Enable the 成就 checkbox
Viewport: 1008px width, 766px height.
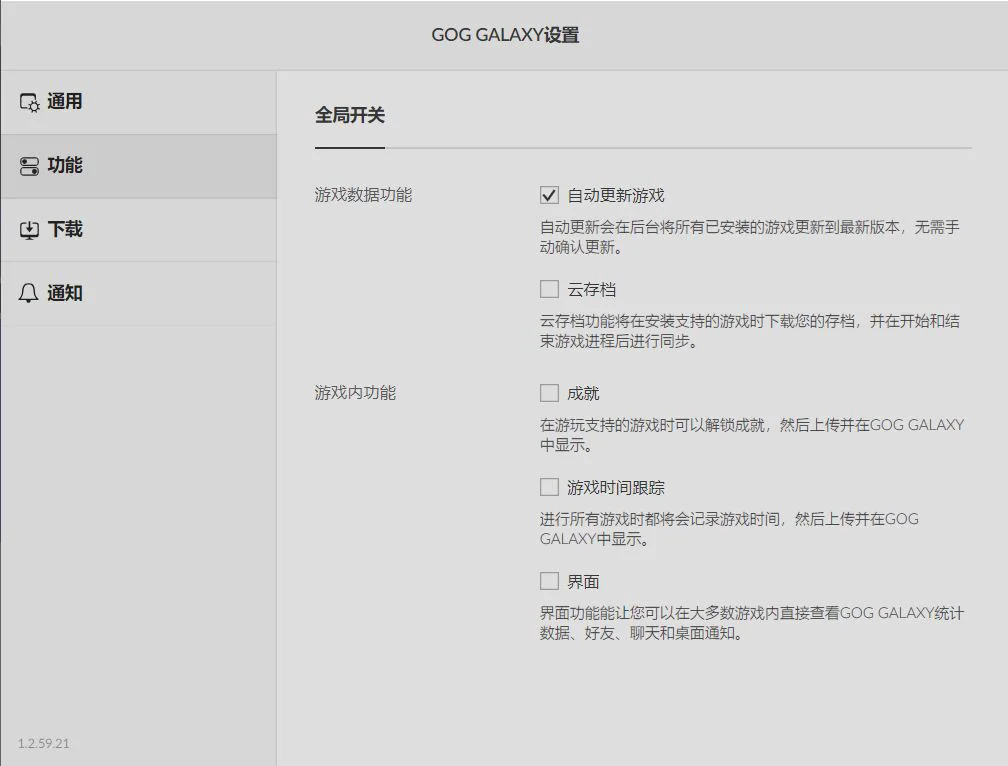pyautogui.click(x=549, y=393)
